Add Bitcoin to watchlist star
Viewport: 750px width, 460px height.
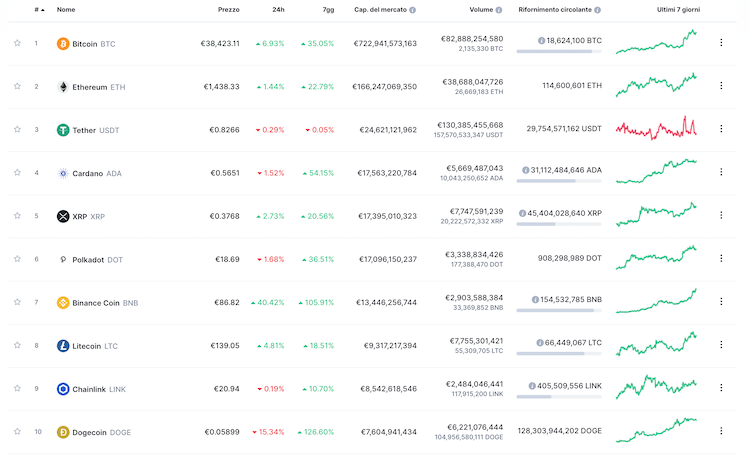(x=17, y=43)
